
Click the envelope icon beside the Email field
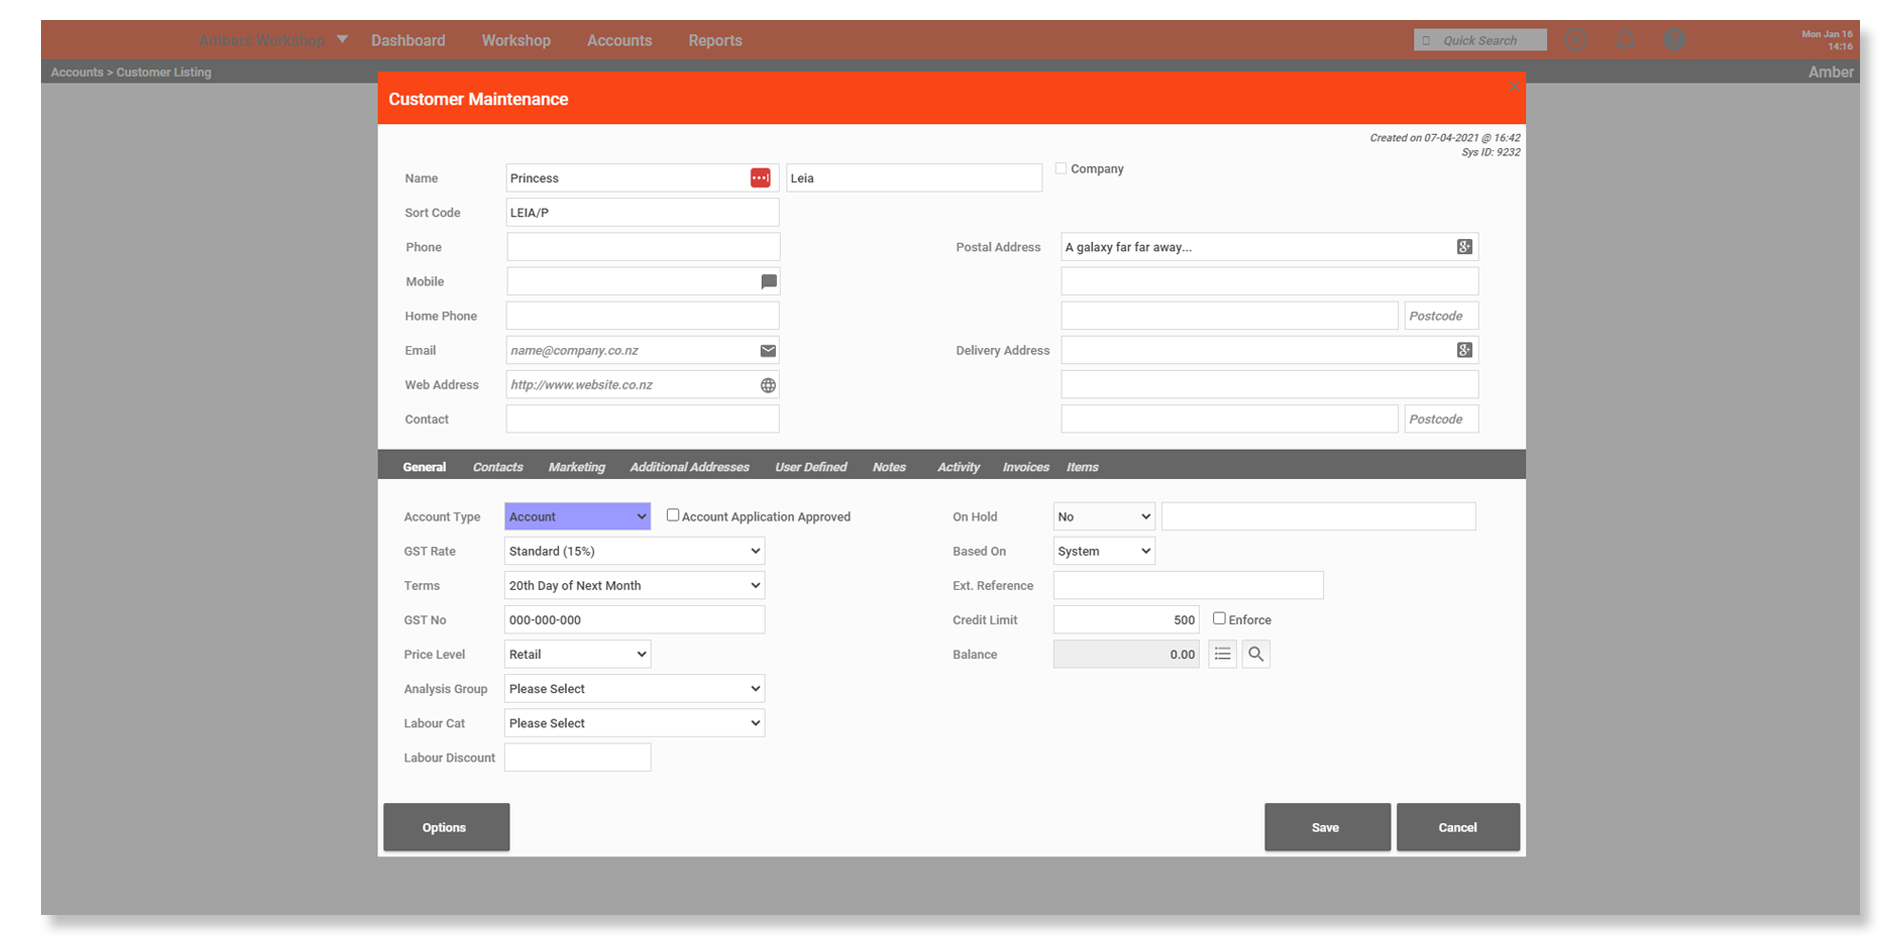[x=767, y=350]
